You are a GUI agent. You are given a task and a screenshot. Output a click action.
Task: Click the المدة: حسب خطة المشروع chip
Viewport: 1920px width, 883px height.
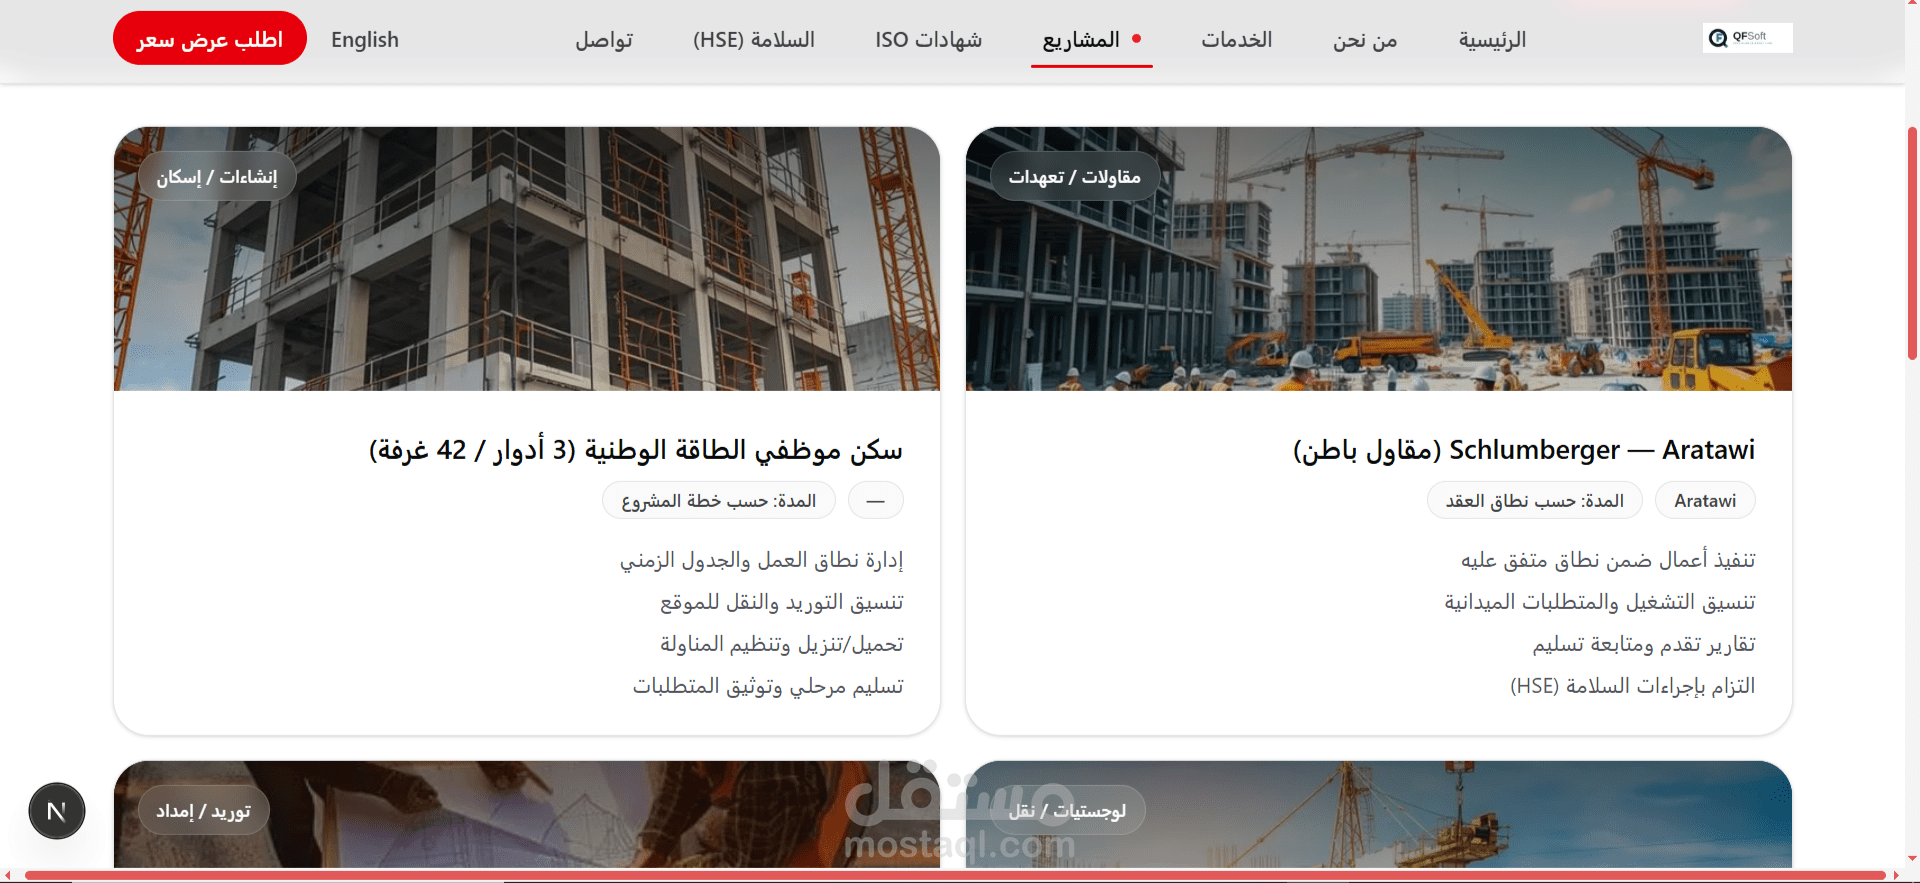click(719, 501)
